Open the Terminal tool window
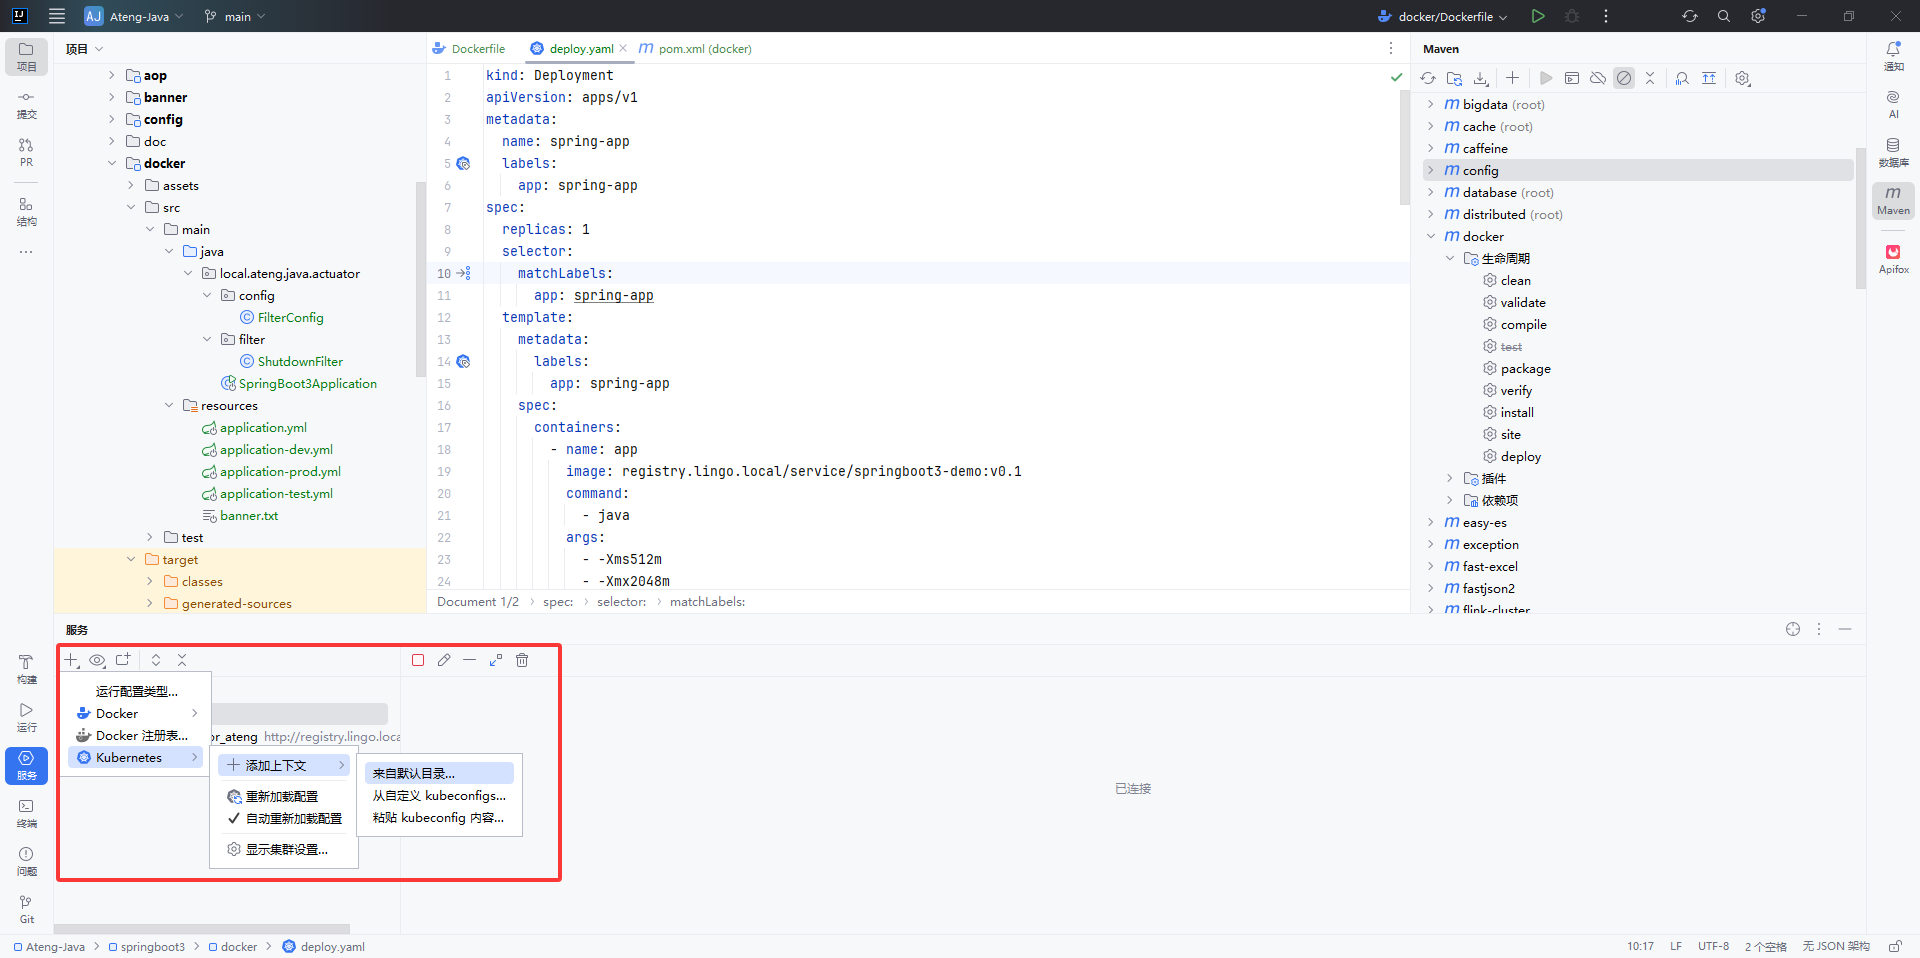Image resolution: width=1920 pixels, height=958 pixels. [x=26, y=813]
